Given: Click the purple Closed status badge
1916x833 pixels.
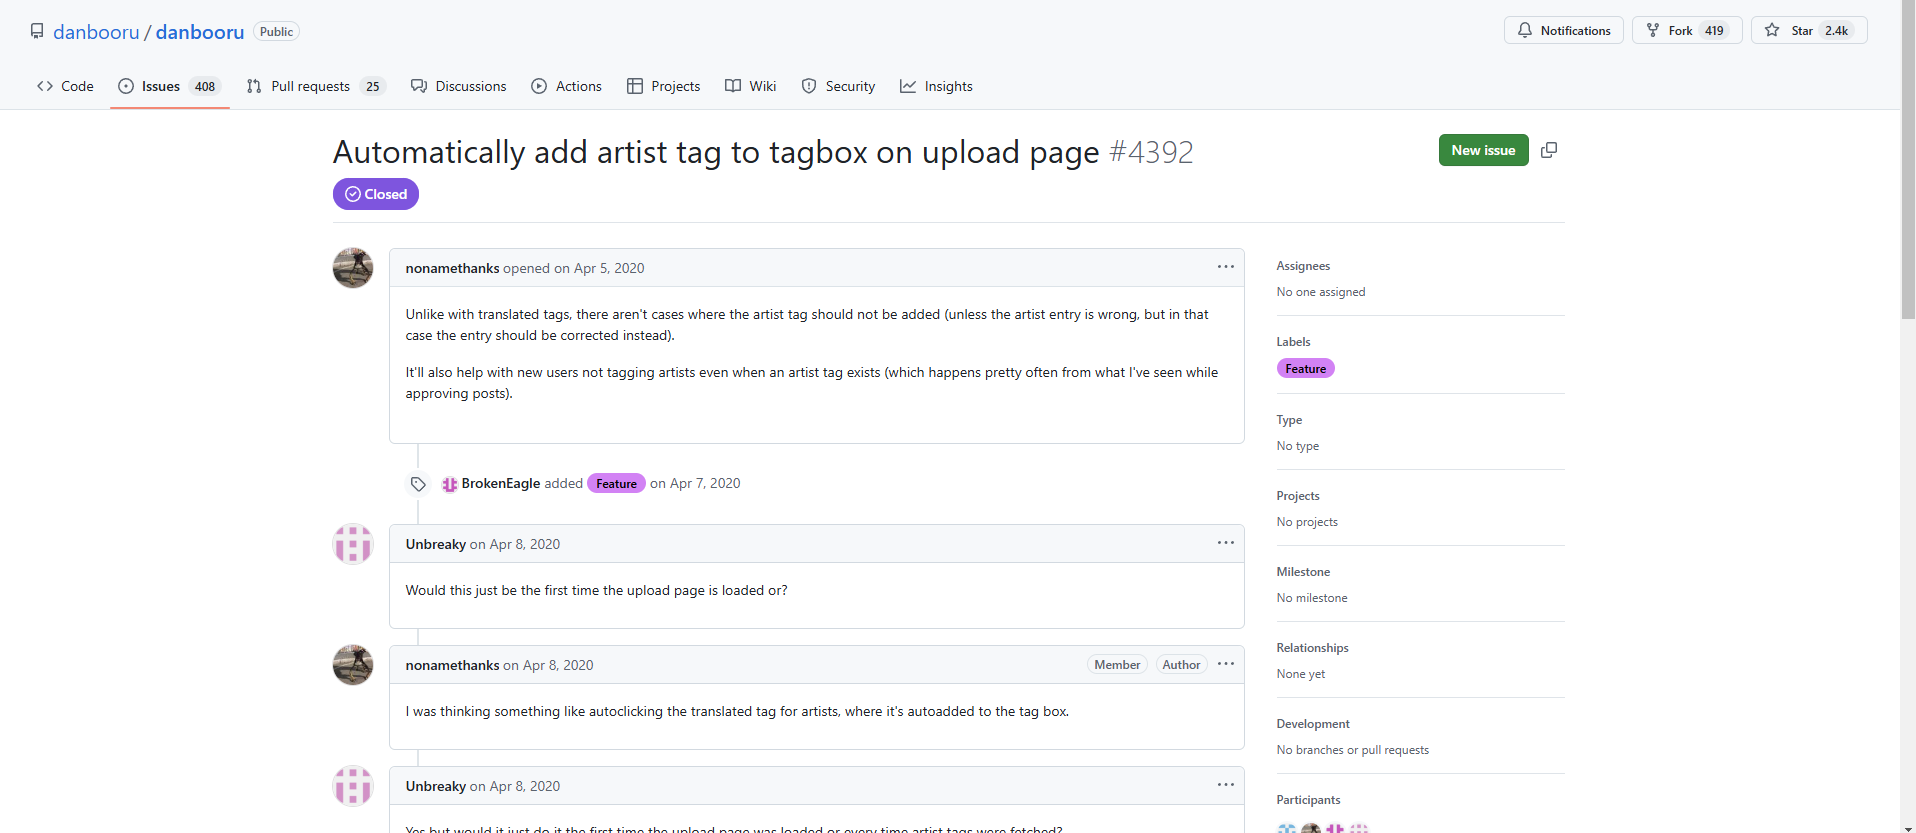Looking at the screenshot, I should [x=376, y=194].
